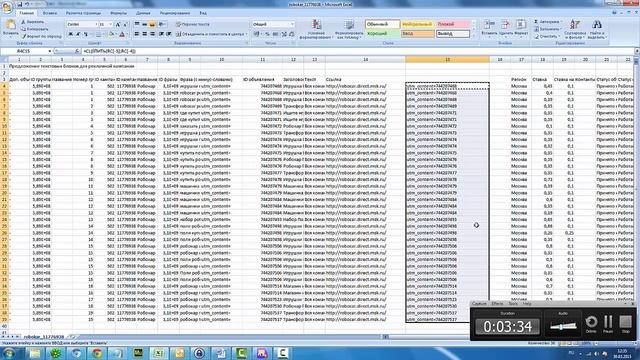Apply the Вывод cell style
The height and width of the screenshot is (360, 640).
[x=453, y=34]
